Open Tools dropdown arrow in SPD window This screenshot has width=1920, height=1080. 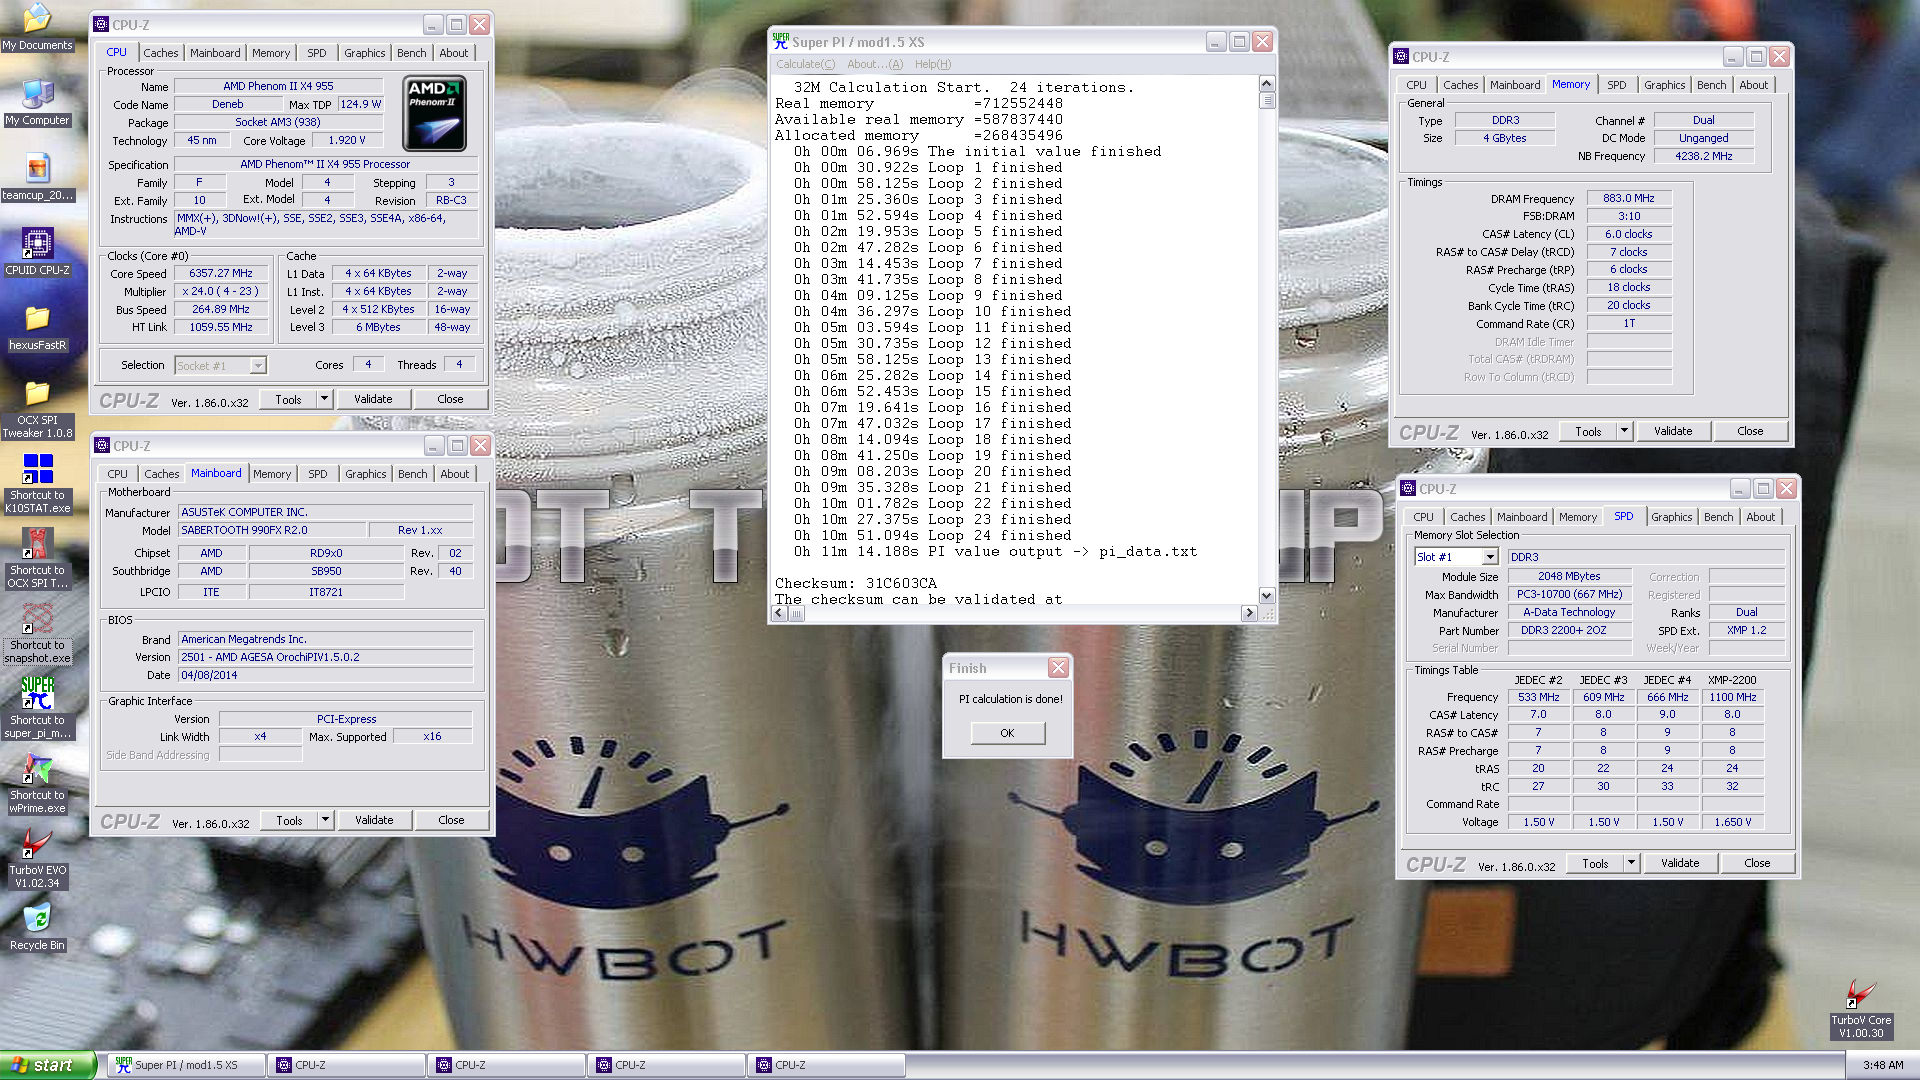click(x=1631, y=863)
